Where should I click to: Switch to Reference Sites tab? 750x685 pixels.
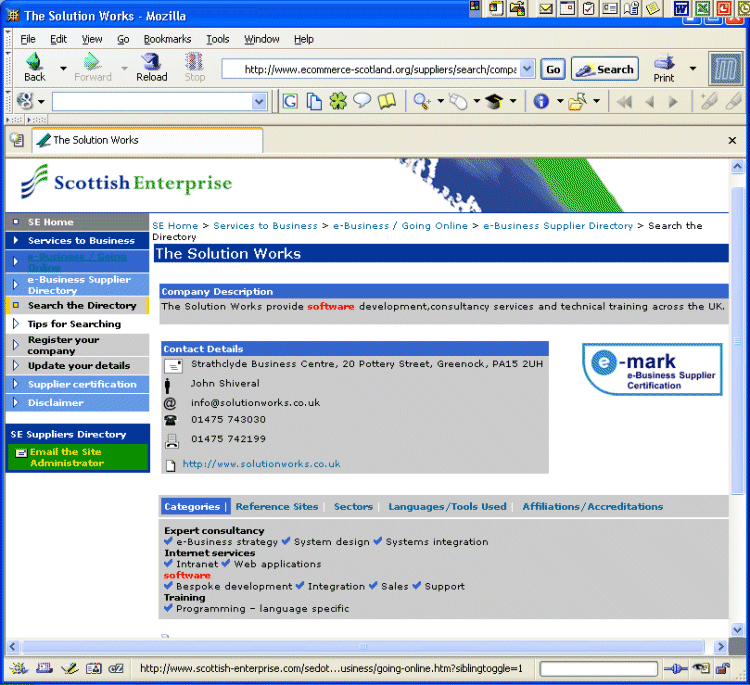(x=277, y=507)
